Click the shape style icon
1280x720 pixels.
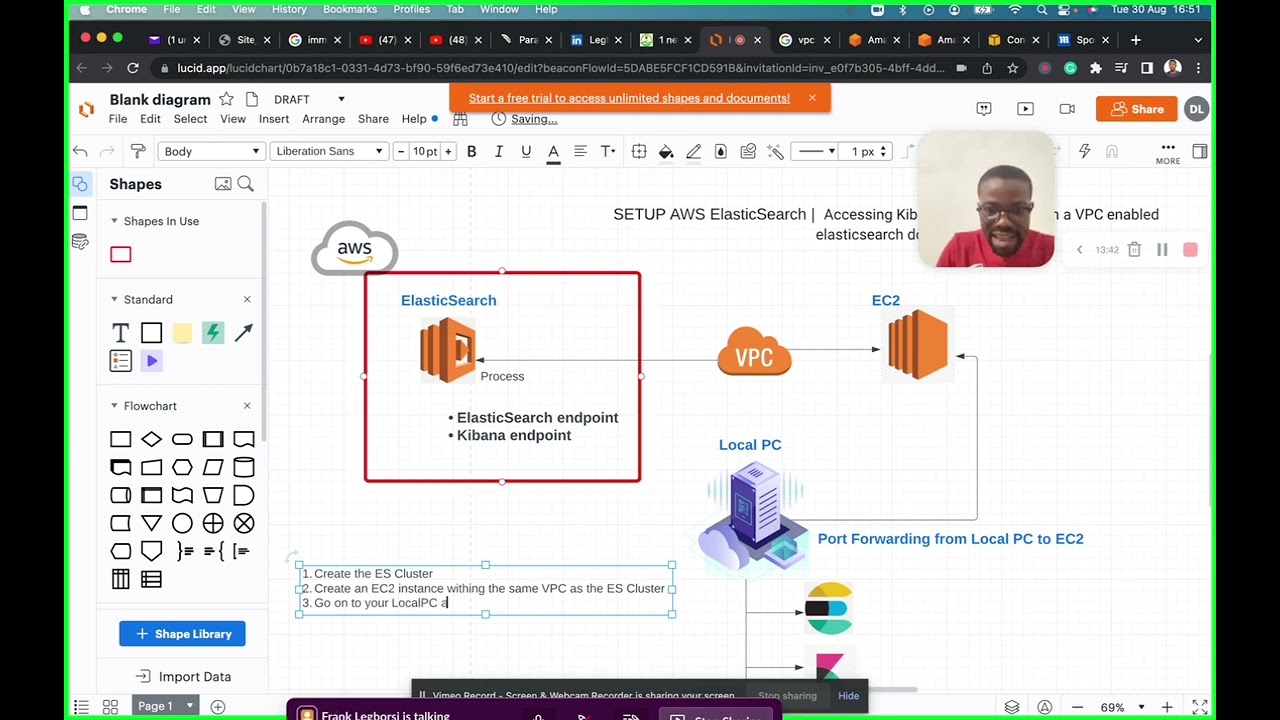720,151
